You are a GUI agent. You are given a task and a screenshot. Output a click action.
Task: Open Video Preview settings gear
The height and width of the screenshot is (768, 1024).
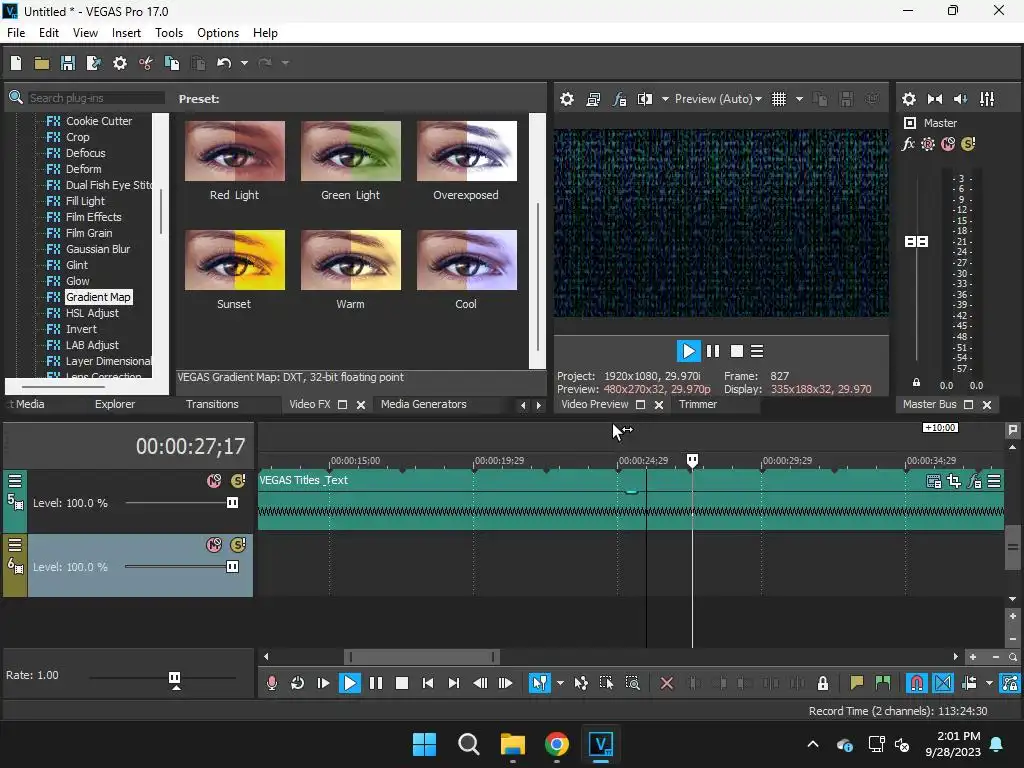pos(567,99)
